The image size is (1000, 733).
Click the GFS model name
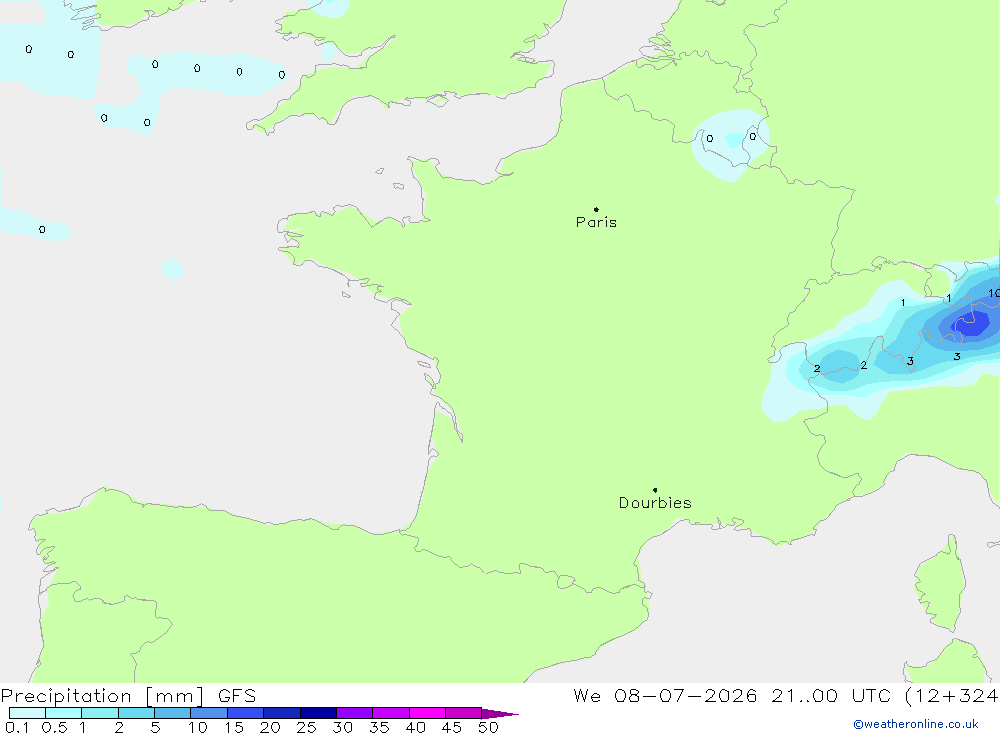(237, 696)
